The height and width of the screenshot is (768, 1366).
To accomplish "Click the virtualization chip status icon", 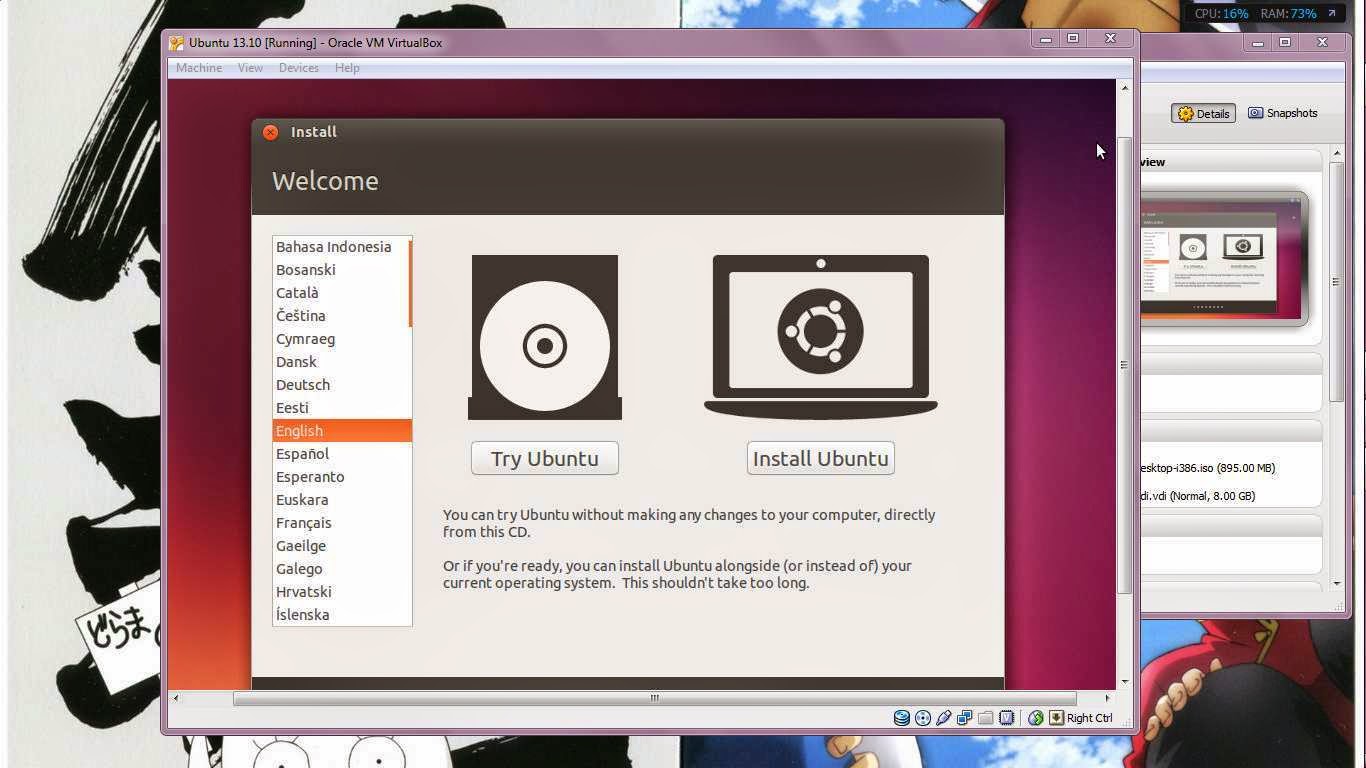I will tap(1007, 718).
